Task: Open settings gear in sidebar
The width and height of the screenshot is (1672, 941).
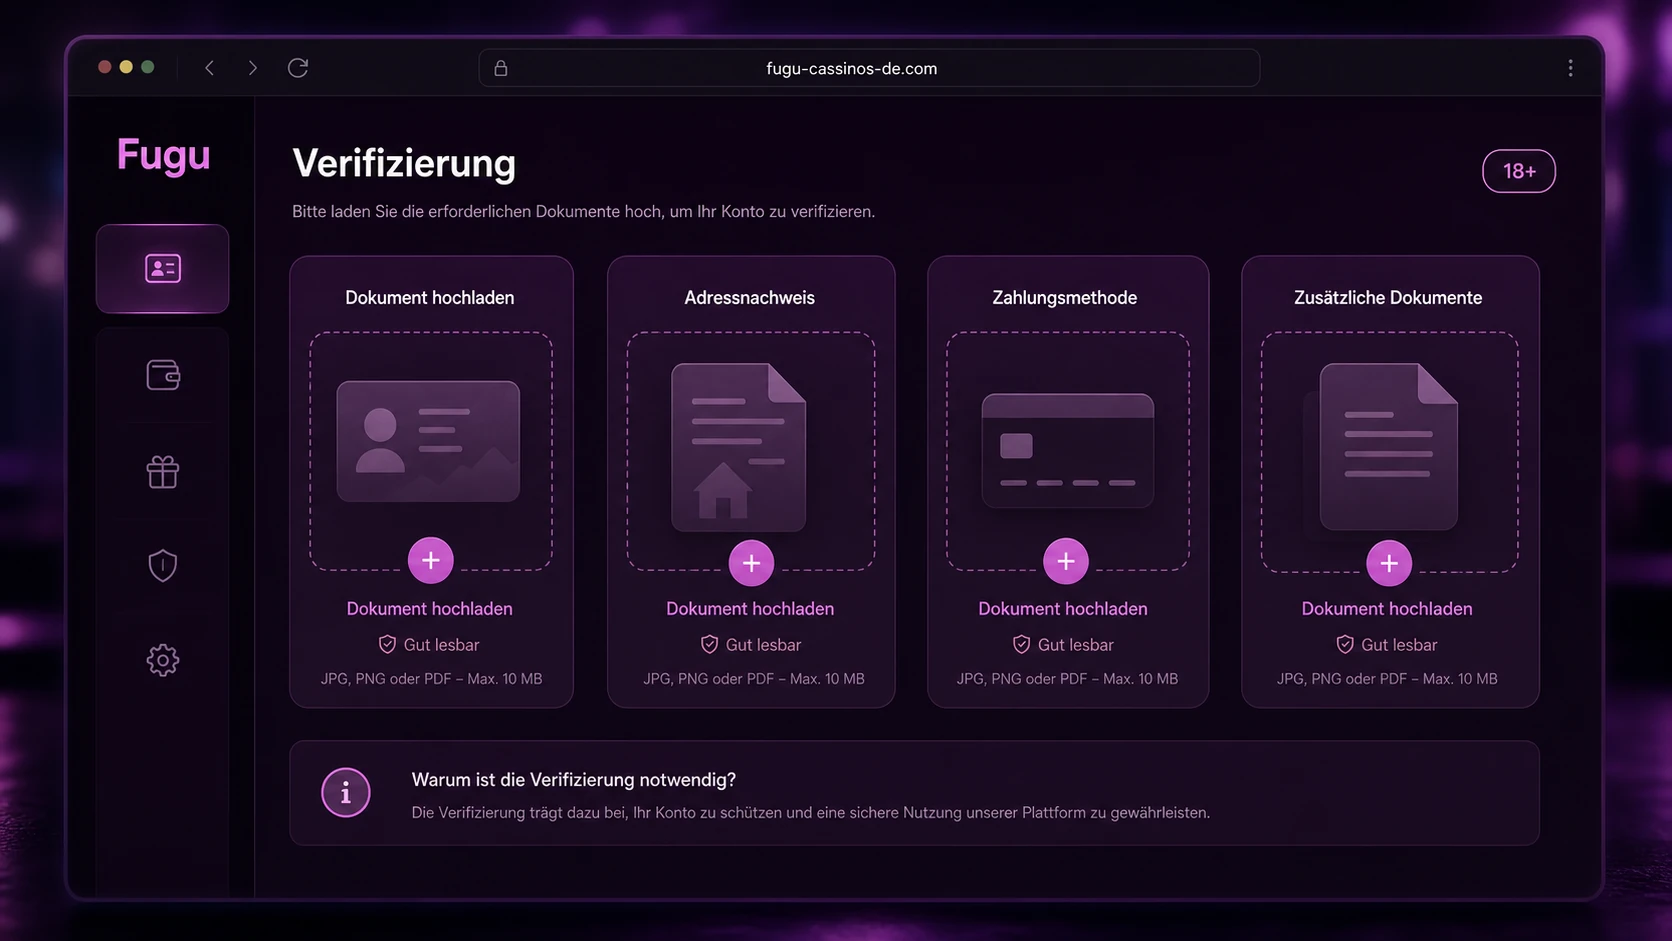Action: pyautogui.click(x=163, y=660)
